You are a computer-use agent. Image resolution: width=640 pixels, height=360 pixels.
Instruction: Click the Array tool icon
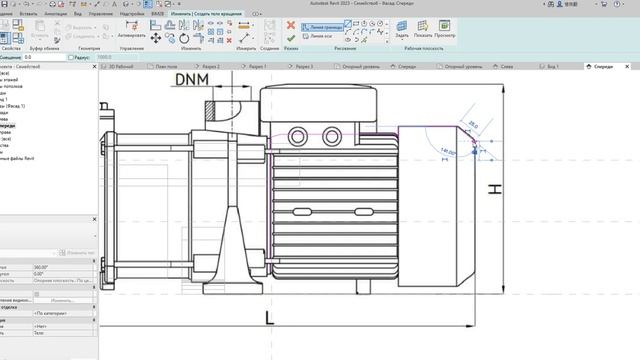211,32
